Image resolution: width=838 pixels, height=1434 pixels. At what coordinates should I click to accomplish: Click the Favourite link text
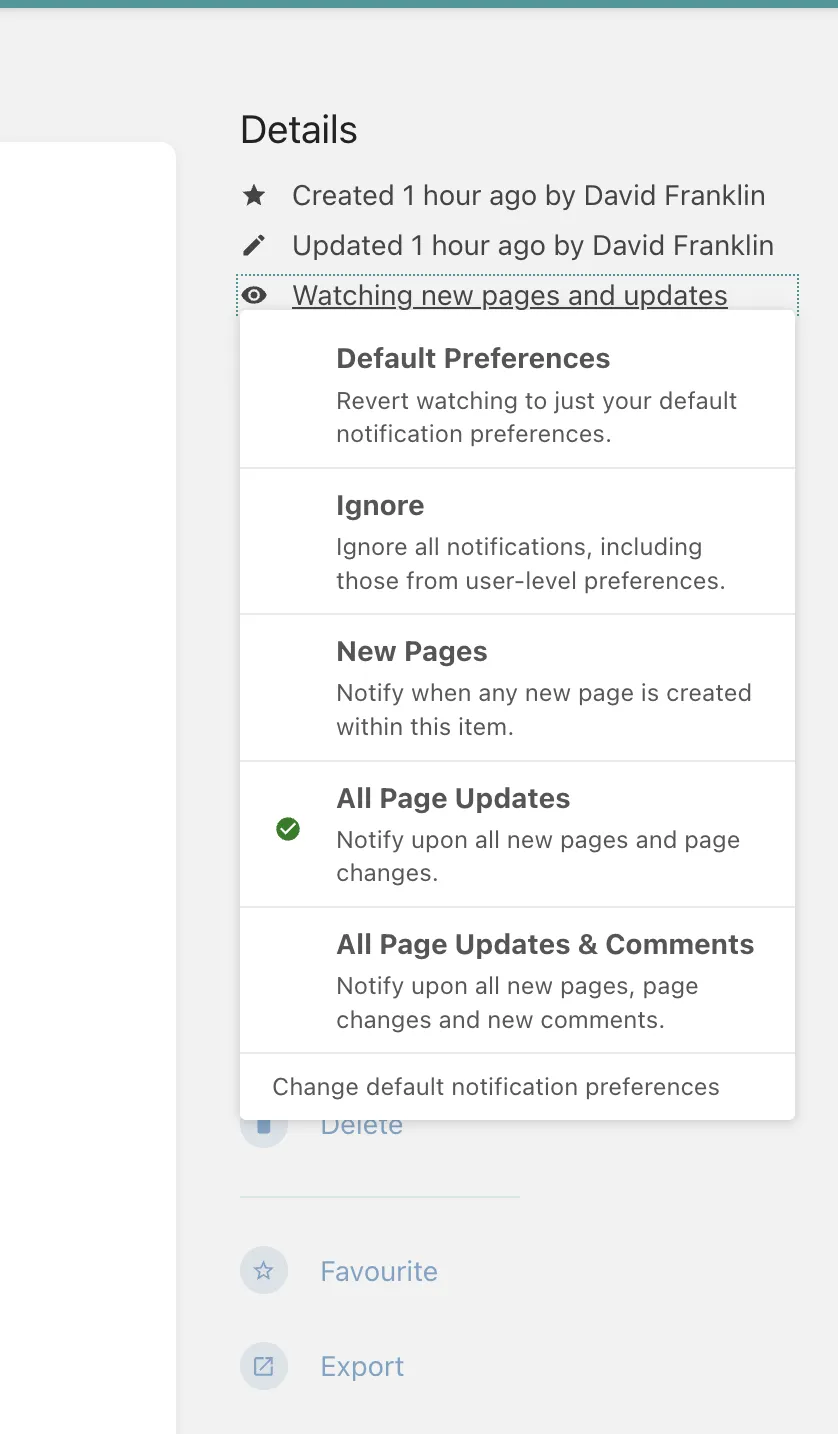point(379,1272)
